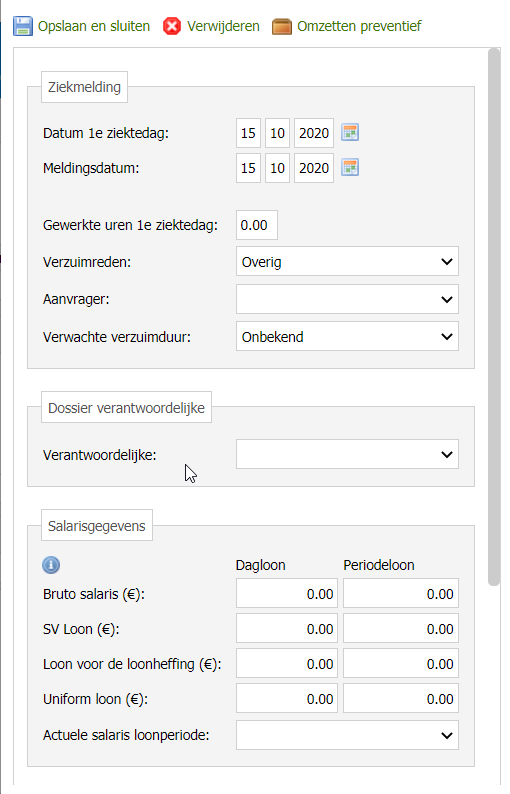Image resolution: width=510 pixels, height=794 pixels.
Task: Click Uniform loon Dagloon field
Action: click(287, 698)
